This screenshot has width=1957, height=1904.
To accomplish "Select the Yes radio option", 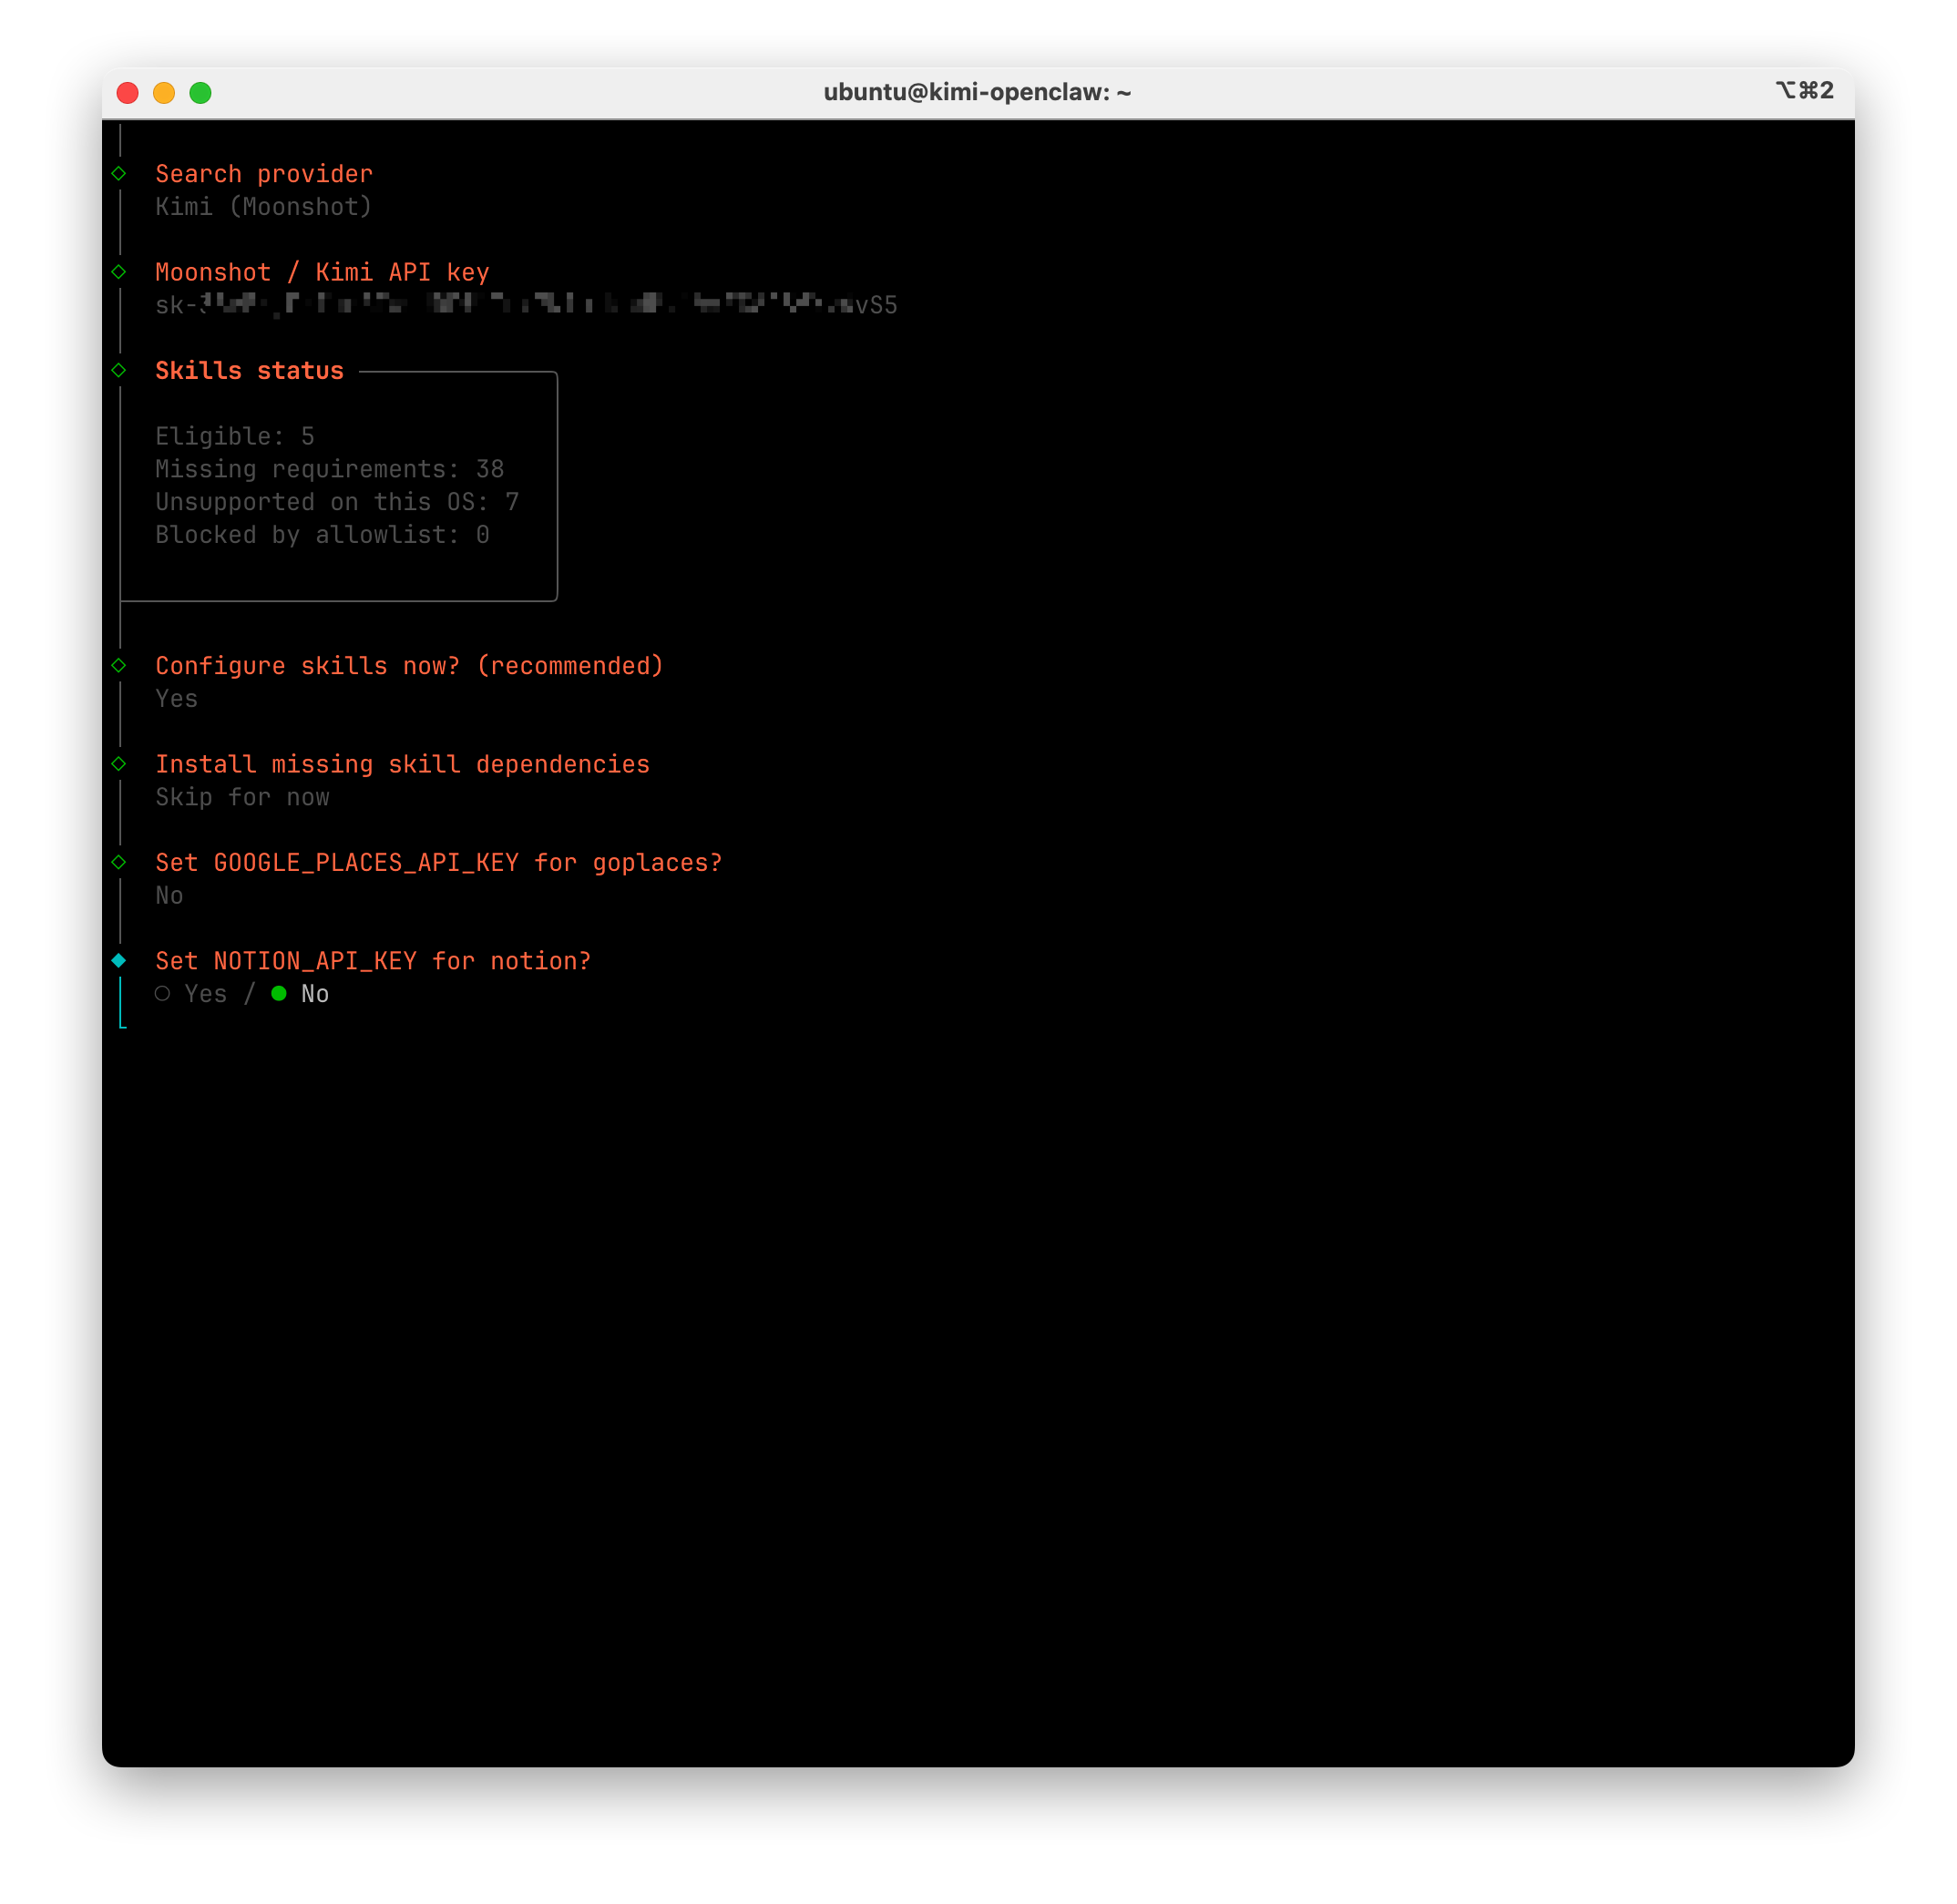I will click(x=163, y=994).
